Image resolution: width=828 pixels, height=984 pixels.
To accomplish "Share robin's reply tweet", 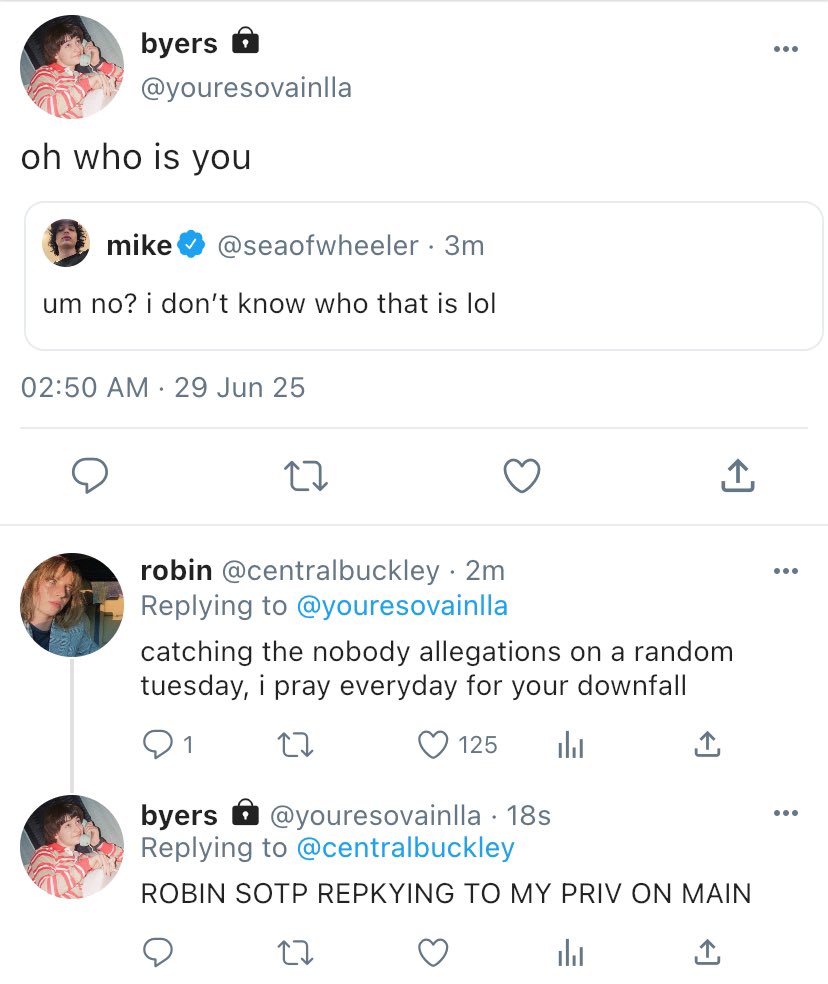I will (x=706, y=744).
